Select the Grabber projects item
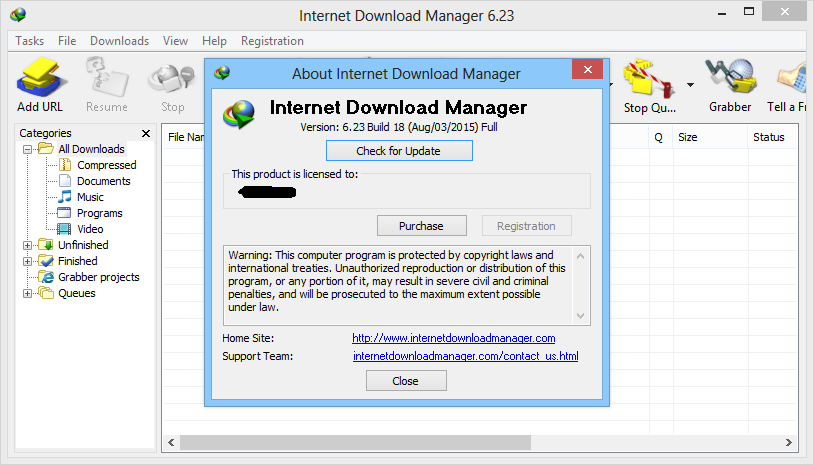The width and height of the screenshot is (814, 465). 98,277
